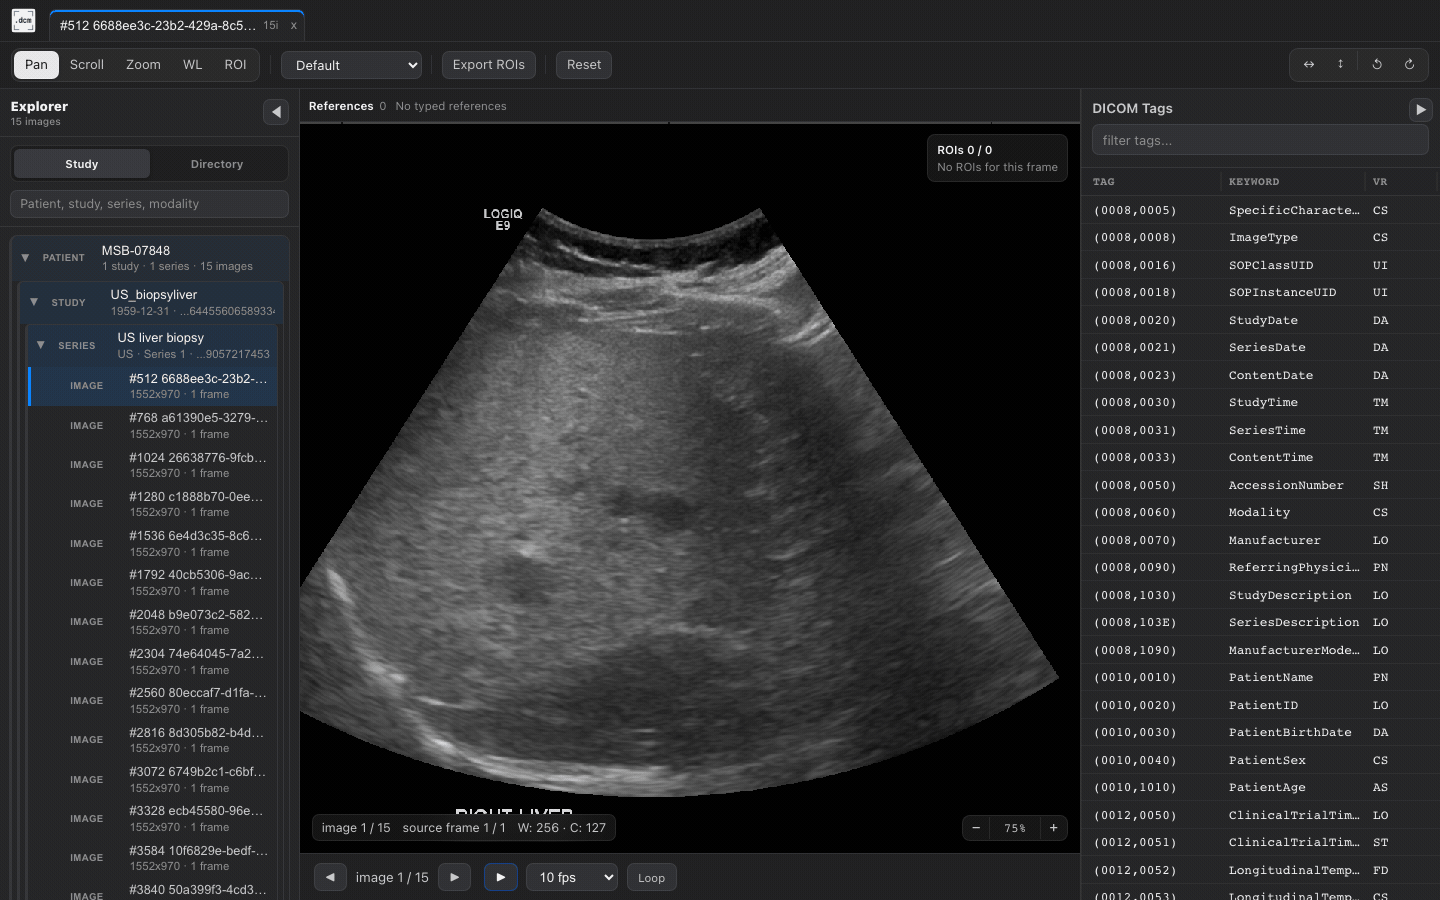Select image #2048 b9e073c2 in tree
Image resolution: width=1440 pixels, height=900 pixels.
153,622
